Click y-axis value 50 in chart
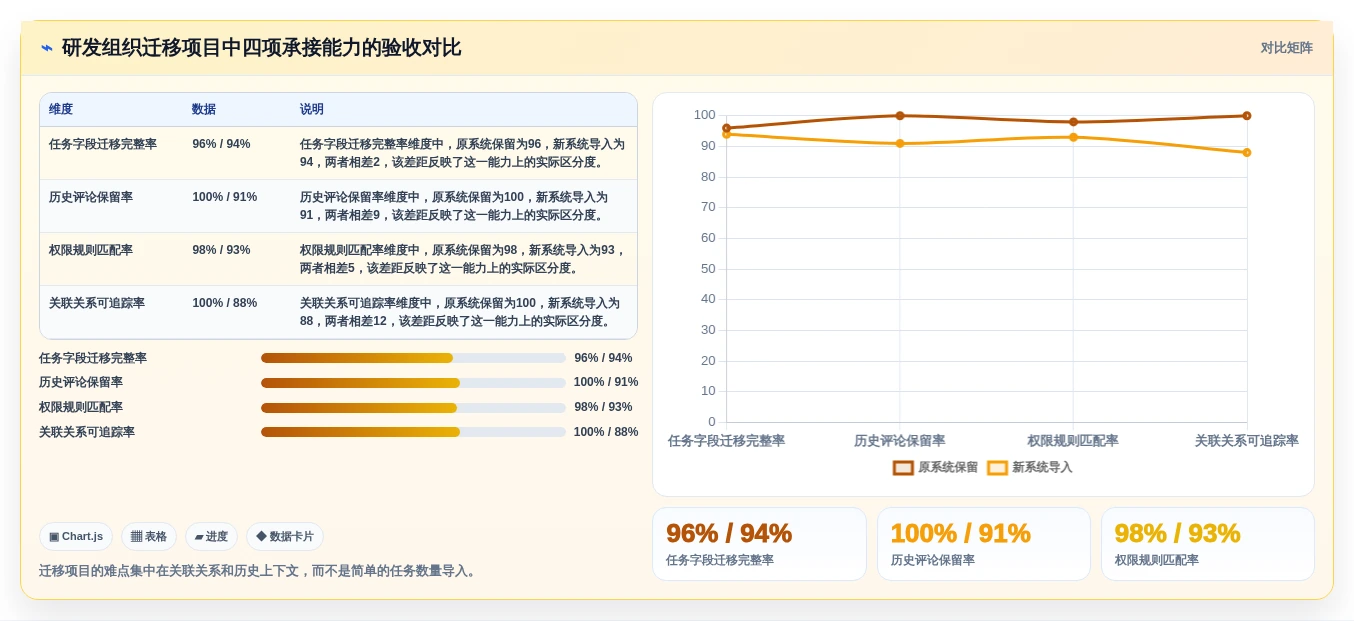The image size is (1354, 621). [708, 269]
